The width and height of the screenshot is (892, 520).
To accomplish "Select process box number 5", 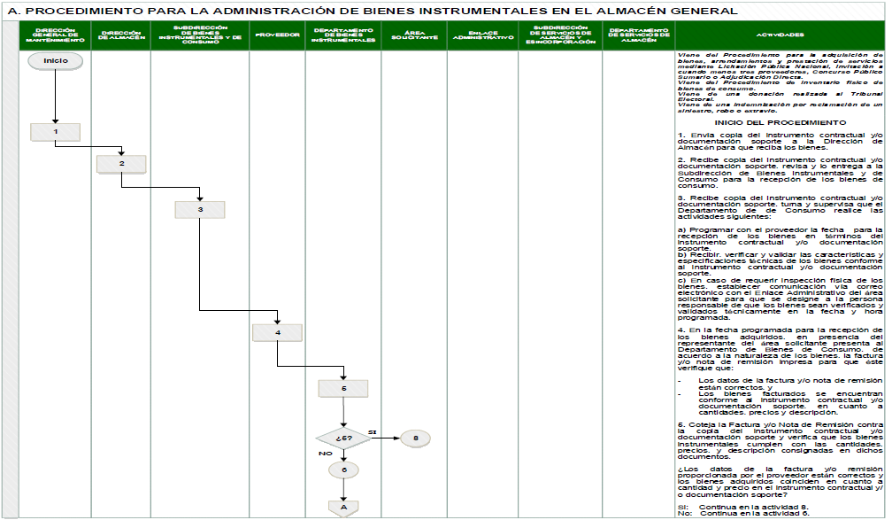I will pos(343,387).
